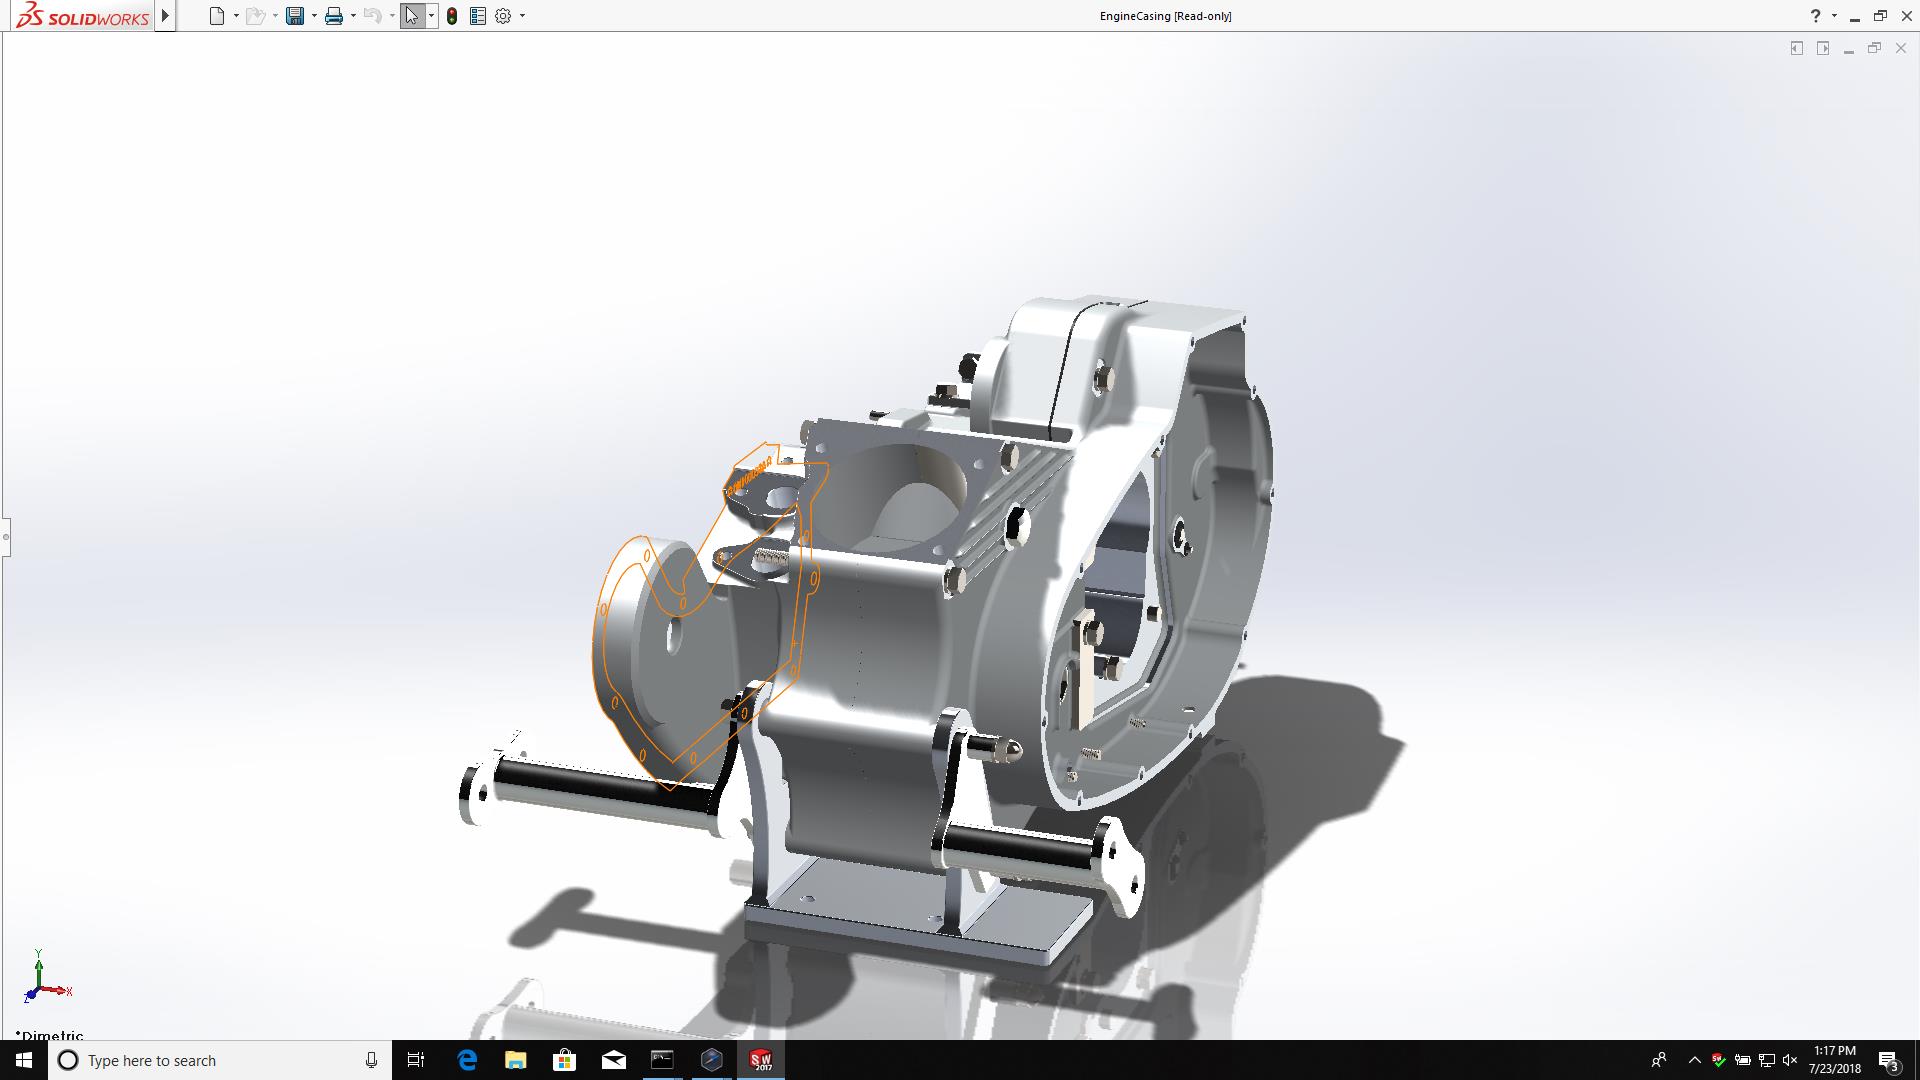Open the Options gear icon
Viewport: 1920px width, 1080px height.
coord(503,16)
